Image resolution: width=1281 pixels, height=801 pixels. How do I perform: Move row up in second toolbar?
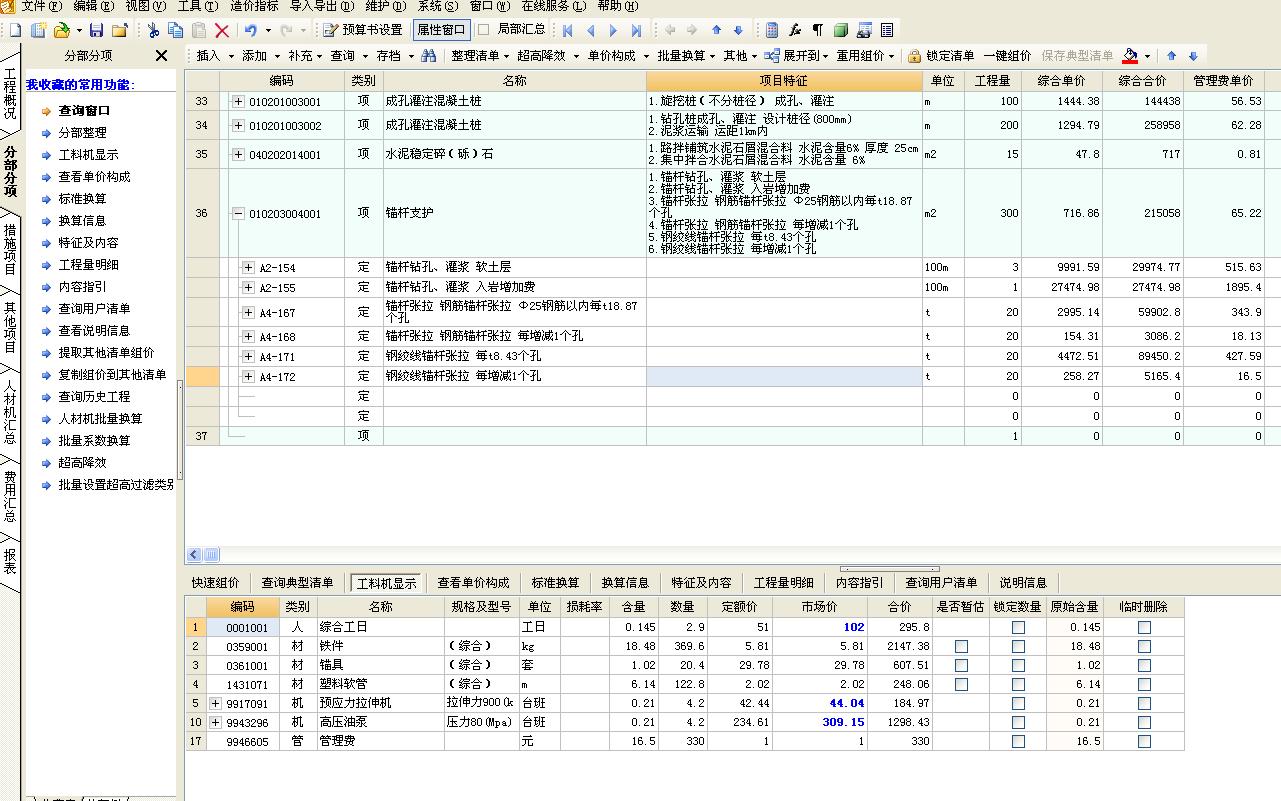(1172, 56)
